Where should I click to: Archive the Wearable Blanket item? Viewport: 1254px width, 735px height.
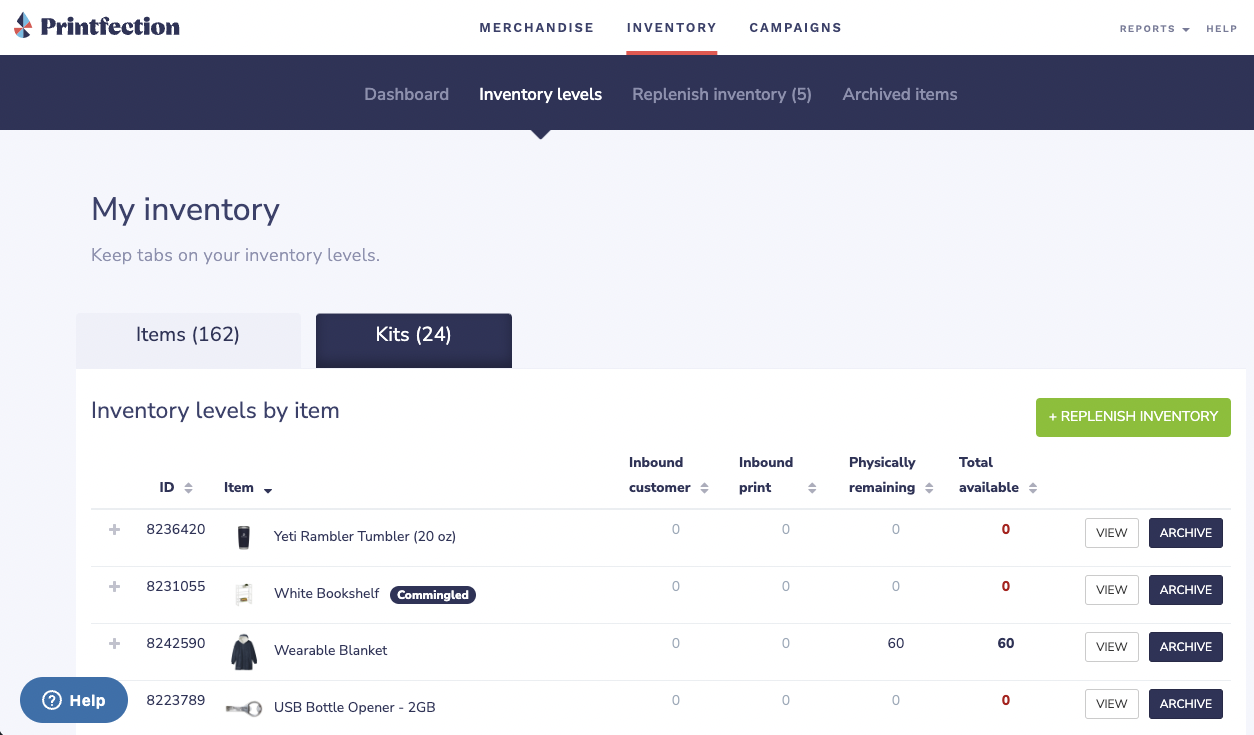click(1185, 647)
